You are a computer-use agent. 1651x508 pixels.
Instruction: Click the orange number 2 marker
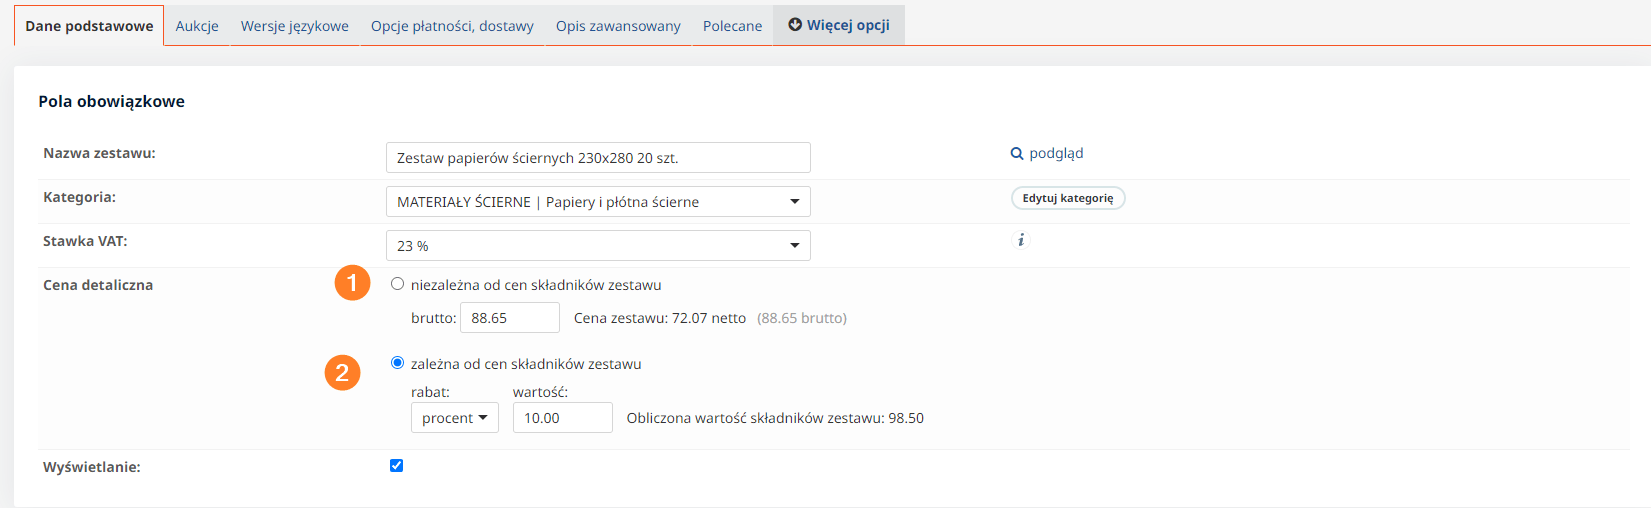point(342,373)
